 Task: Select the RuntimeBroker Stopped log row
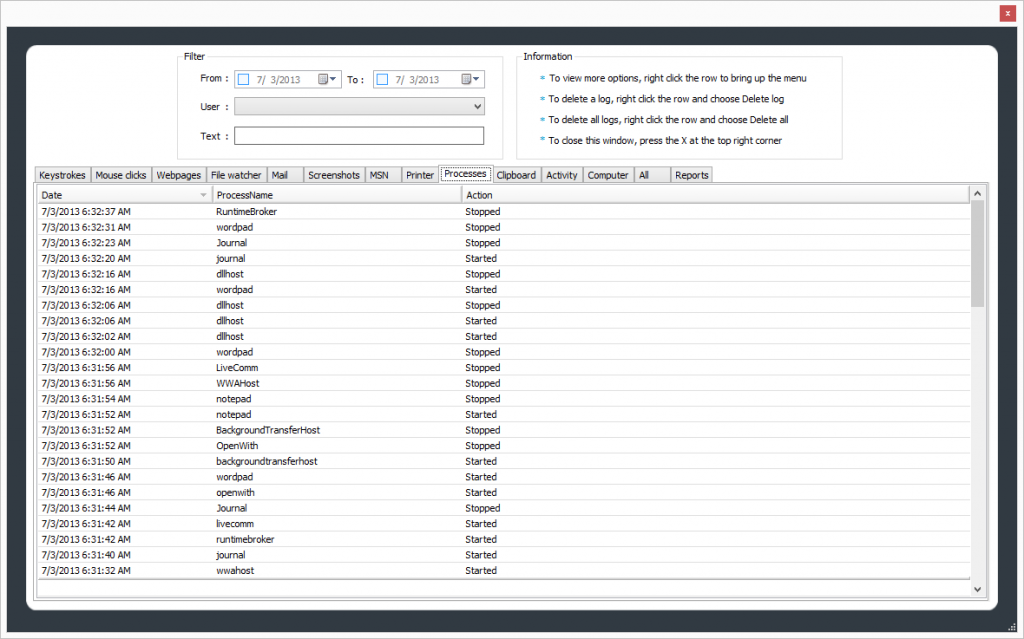(400, 212)
